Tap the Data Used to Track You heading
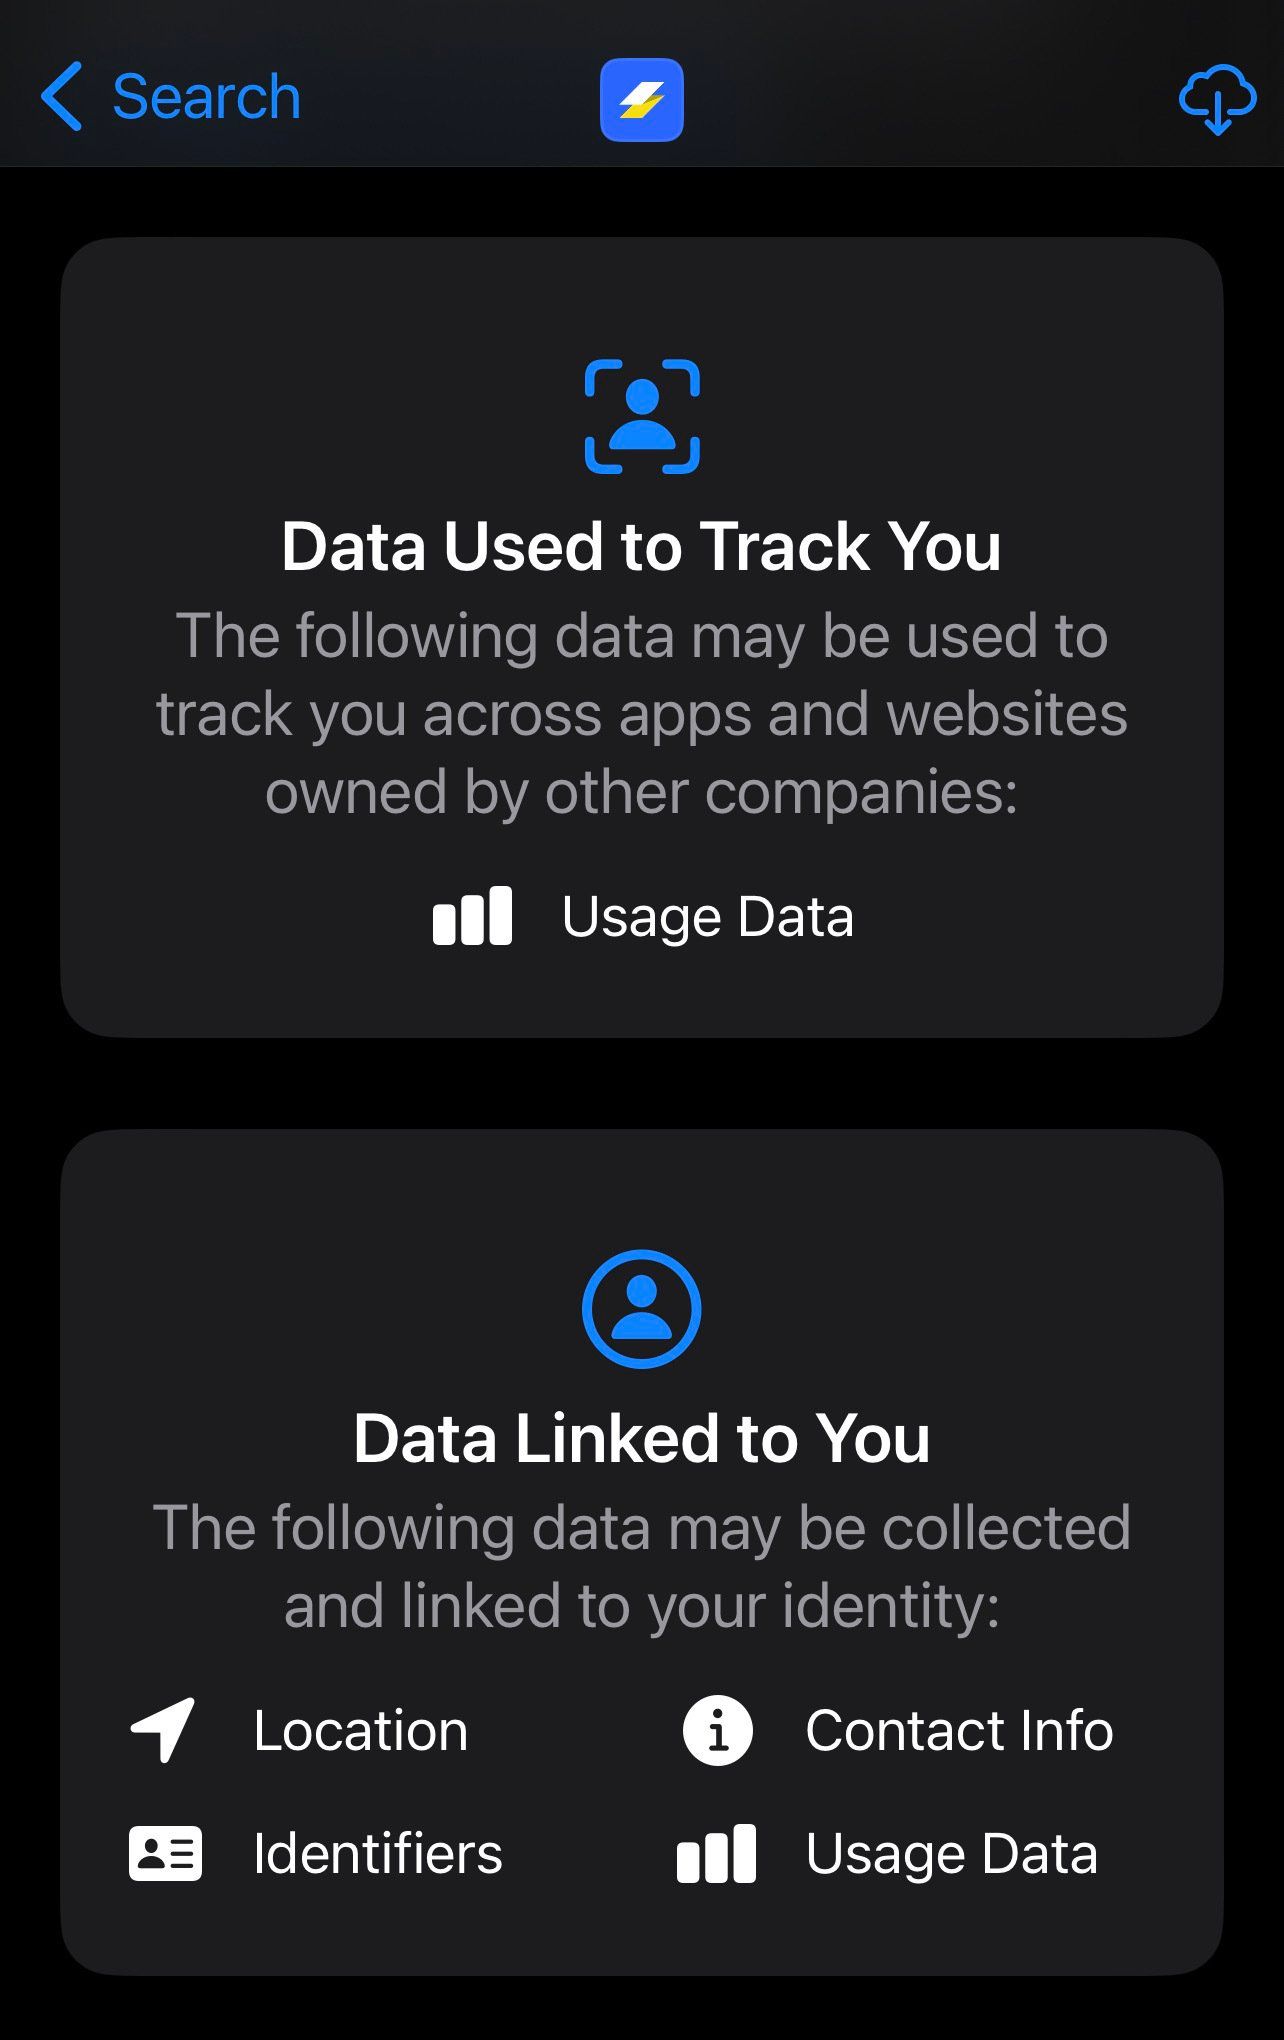The height and width of the screenshot is (2040, 1284). coord(642,546)
